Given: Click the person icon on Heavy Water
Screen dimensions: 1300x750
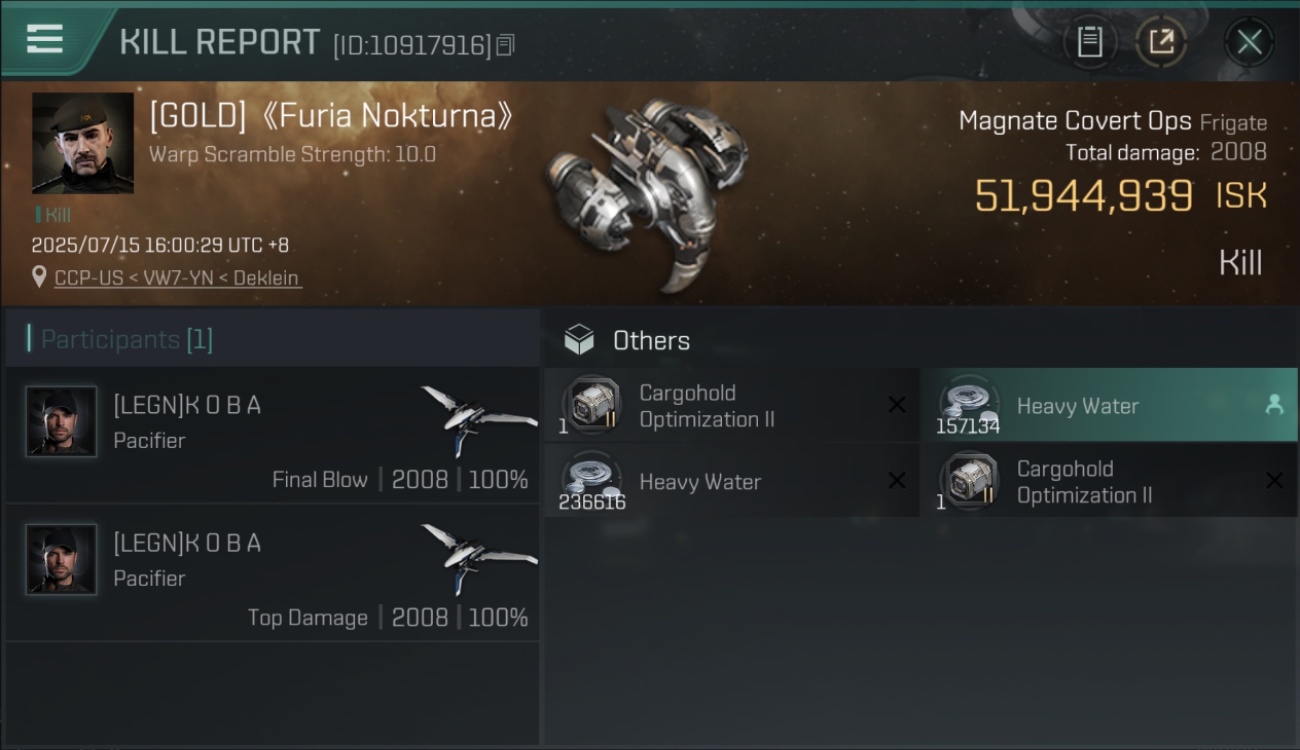Looking at the screenshot, I should click(1274, 404).
